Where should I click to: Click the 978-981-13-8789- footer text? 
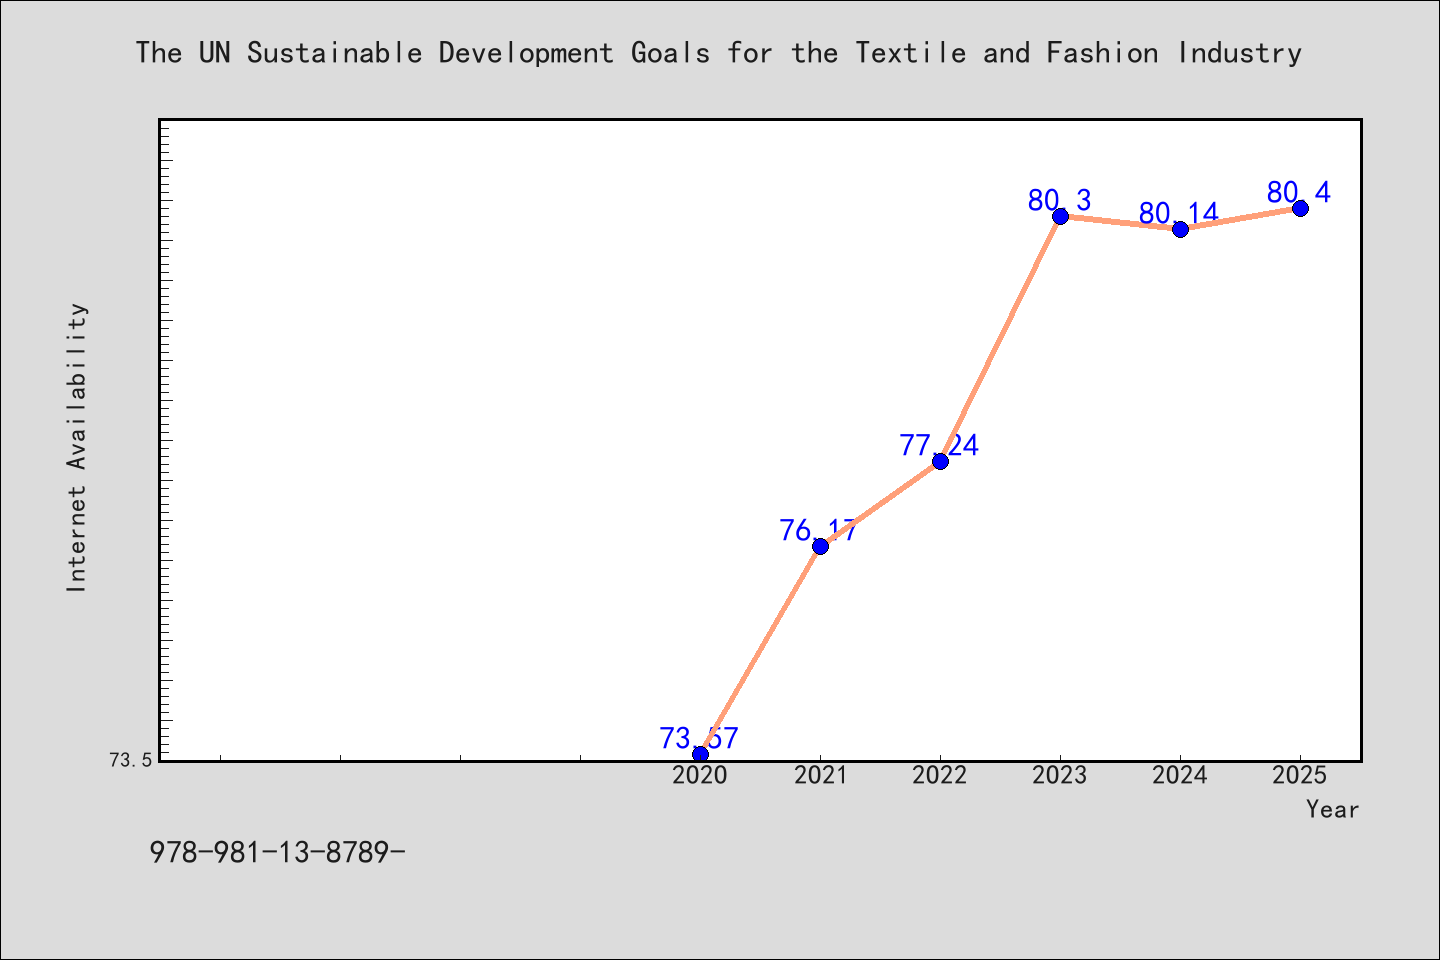click(x=277, y=853)
